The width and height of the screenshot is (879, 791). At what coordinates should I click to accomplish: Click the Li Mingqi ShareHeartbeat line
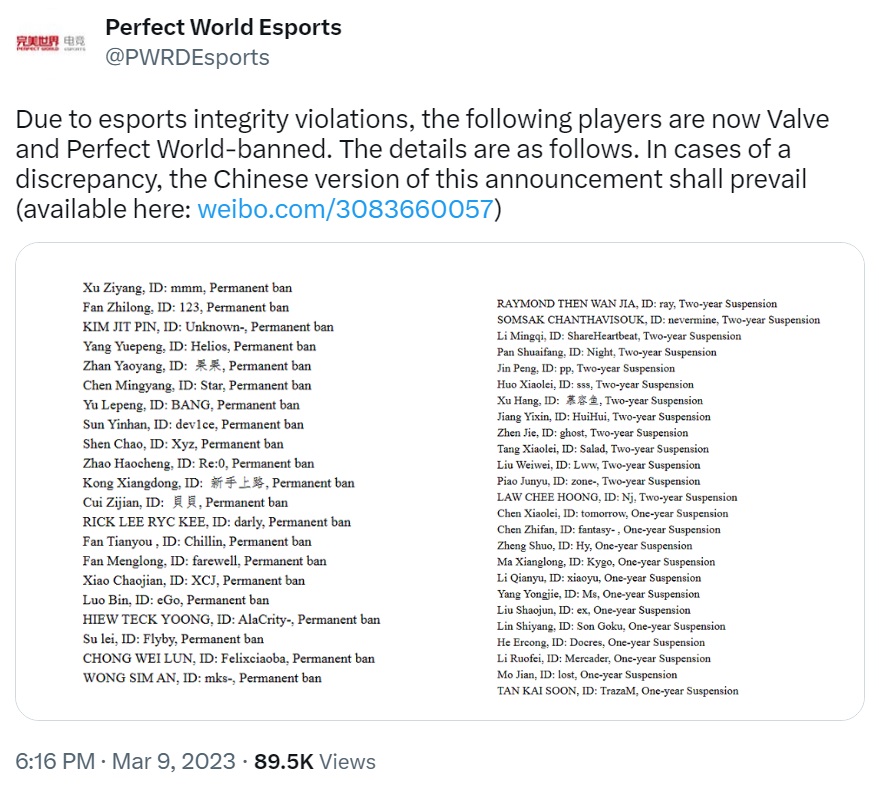[x=619, y=336]
